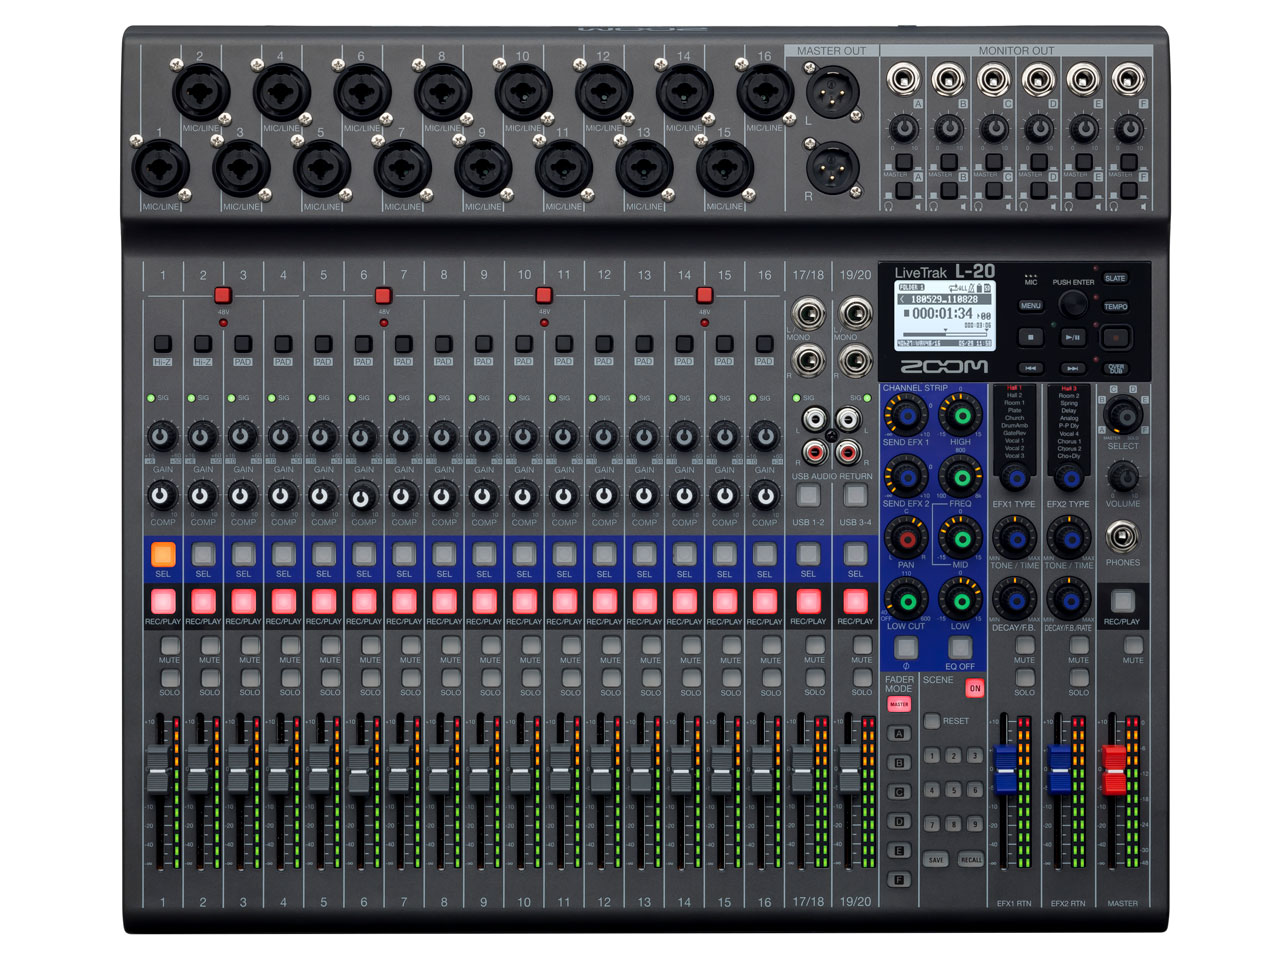Enable 48V phantom power on channel 2
The height and width of the screenshot is (960, 1280).
222,293
